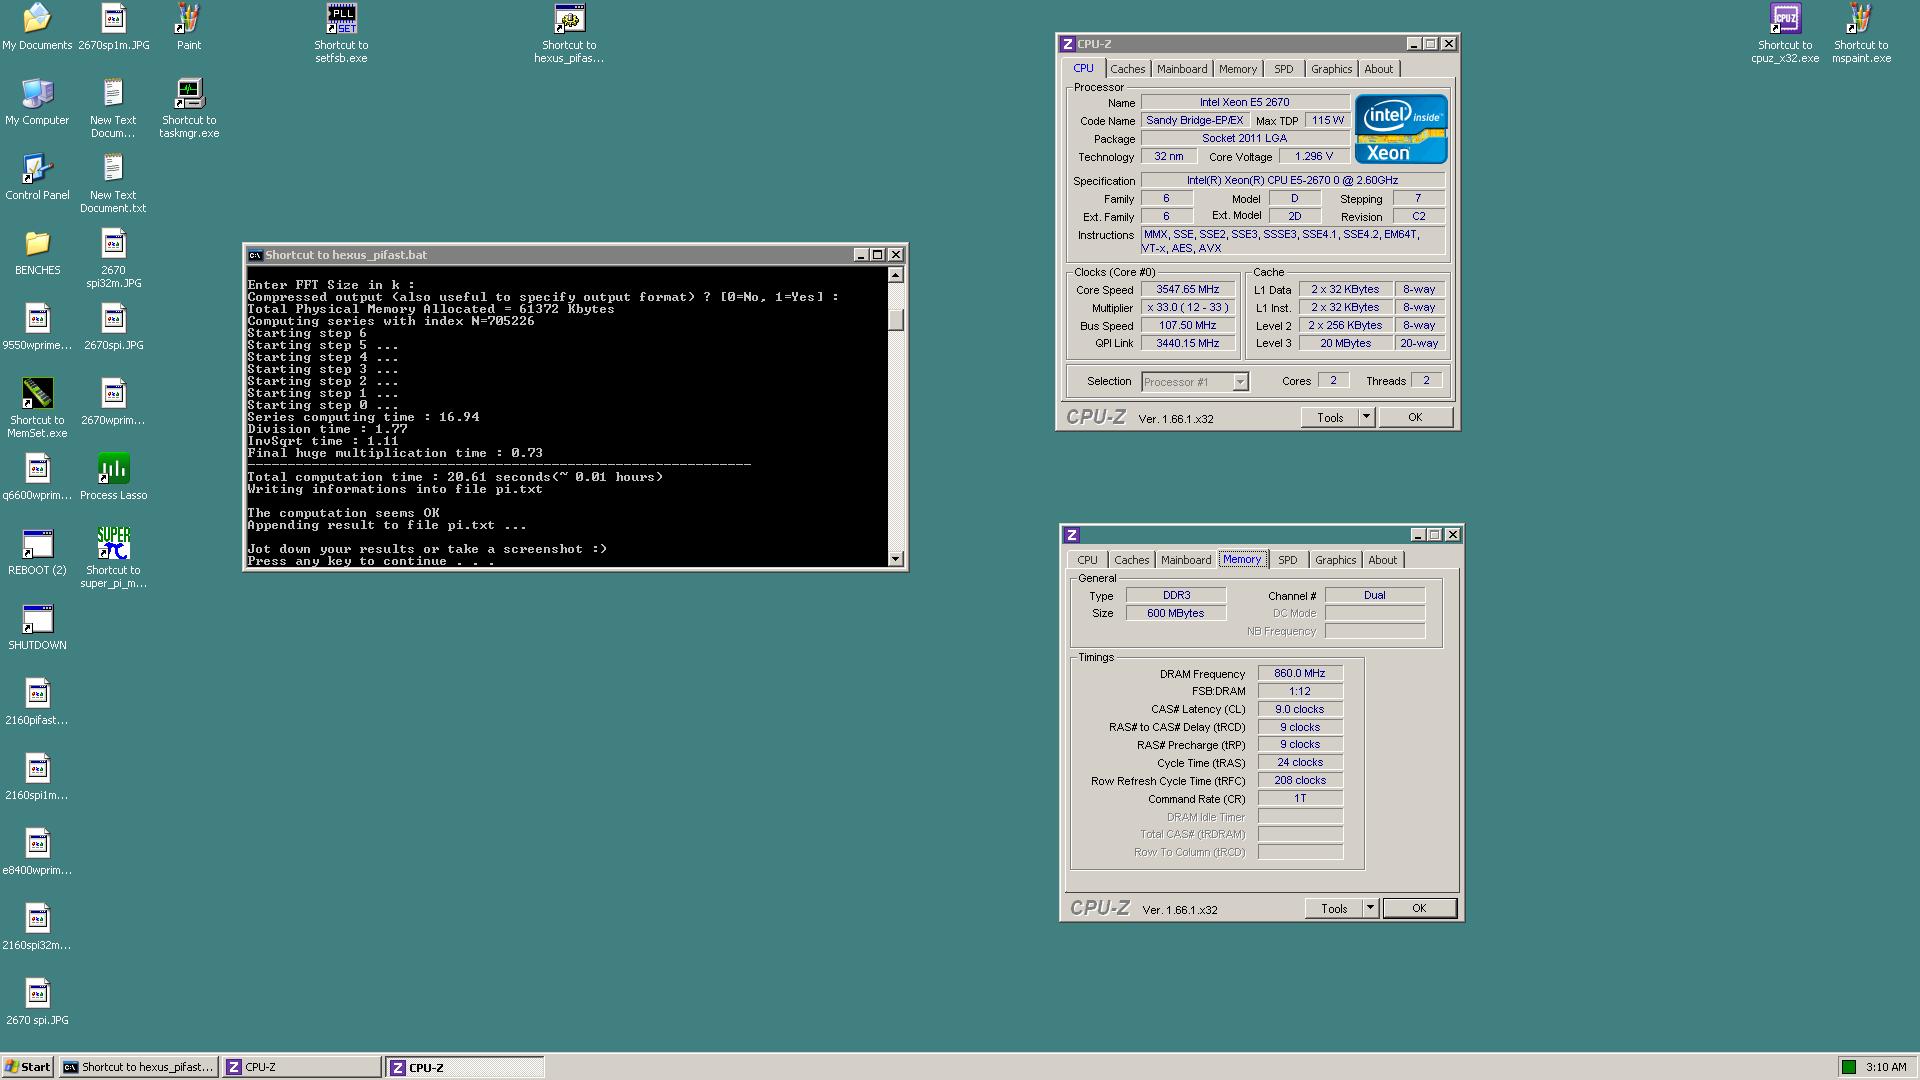Screen dimensions: 1920x1080
Task: Open Shortcut to hexus_pifast desktop icon
Action: pyautogui.click(x=569, y=33)
